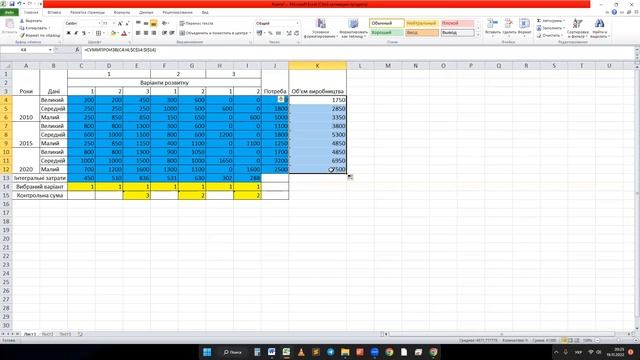Undo the last action in the quick access toolbar
Image resolution: width=640 pixels, height=360 pixels.
[19, 4]
